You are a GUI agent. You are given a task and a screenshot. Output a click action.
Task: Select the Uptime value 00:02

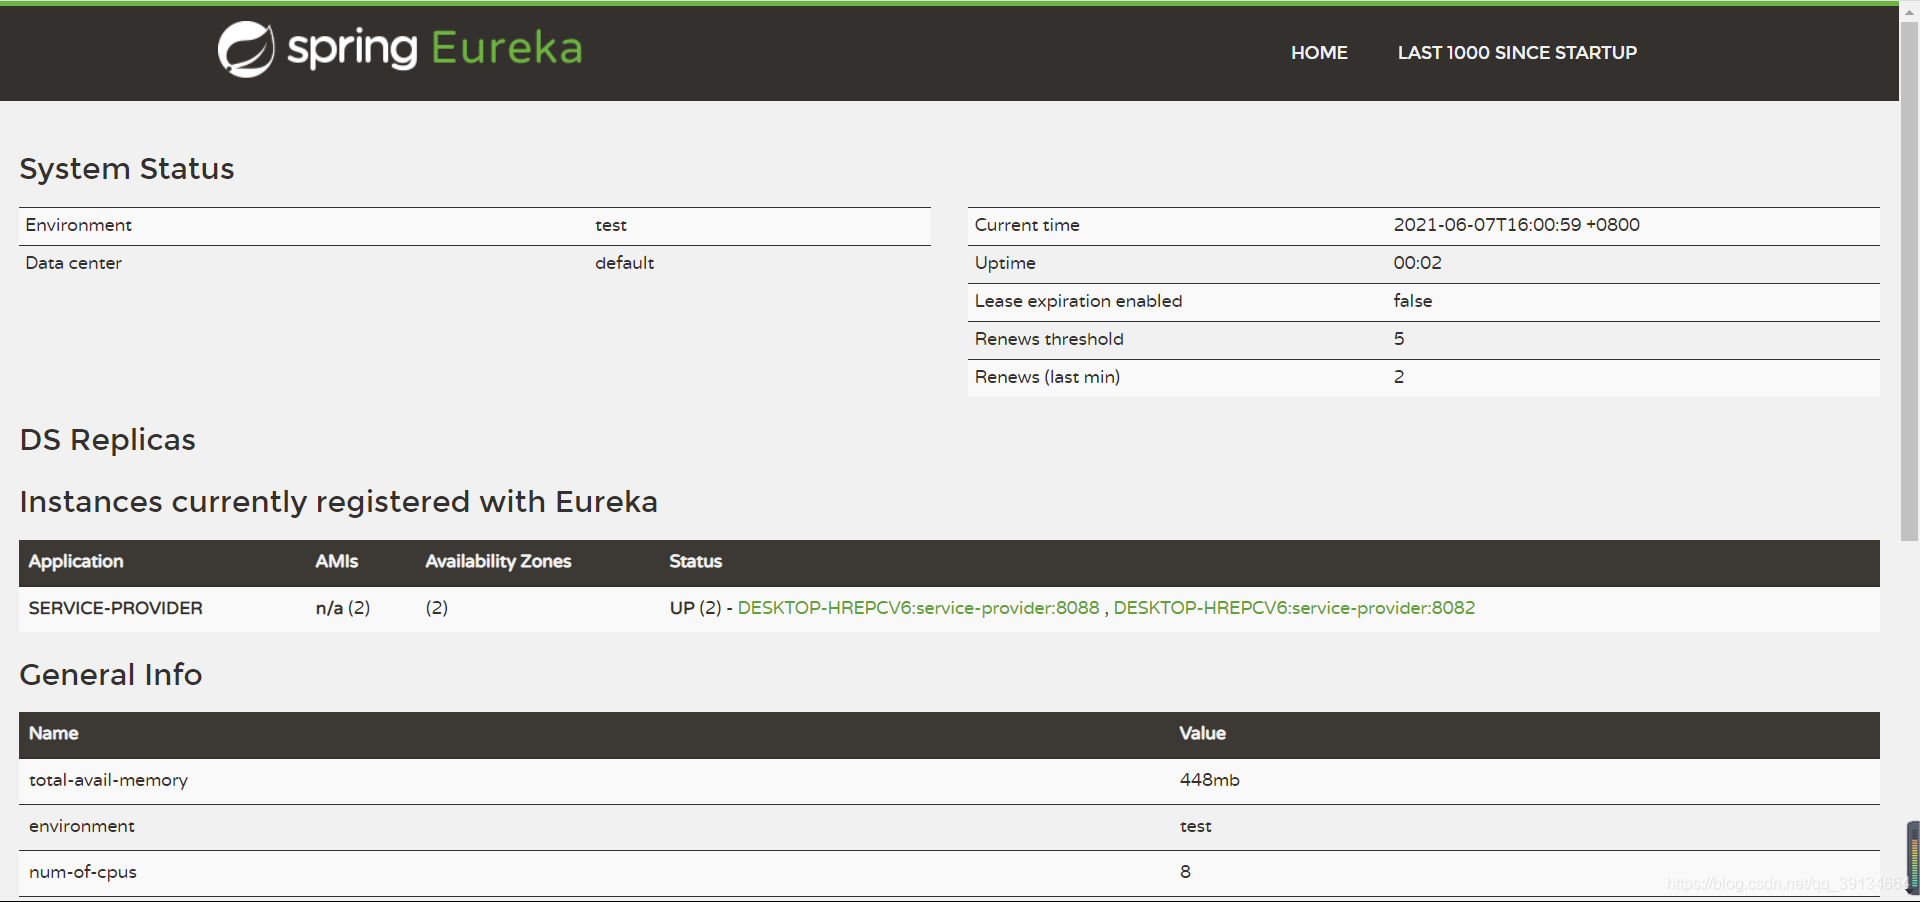(1417, 263)
